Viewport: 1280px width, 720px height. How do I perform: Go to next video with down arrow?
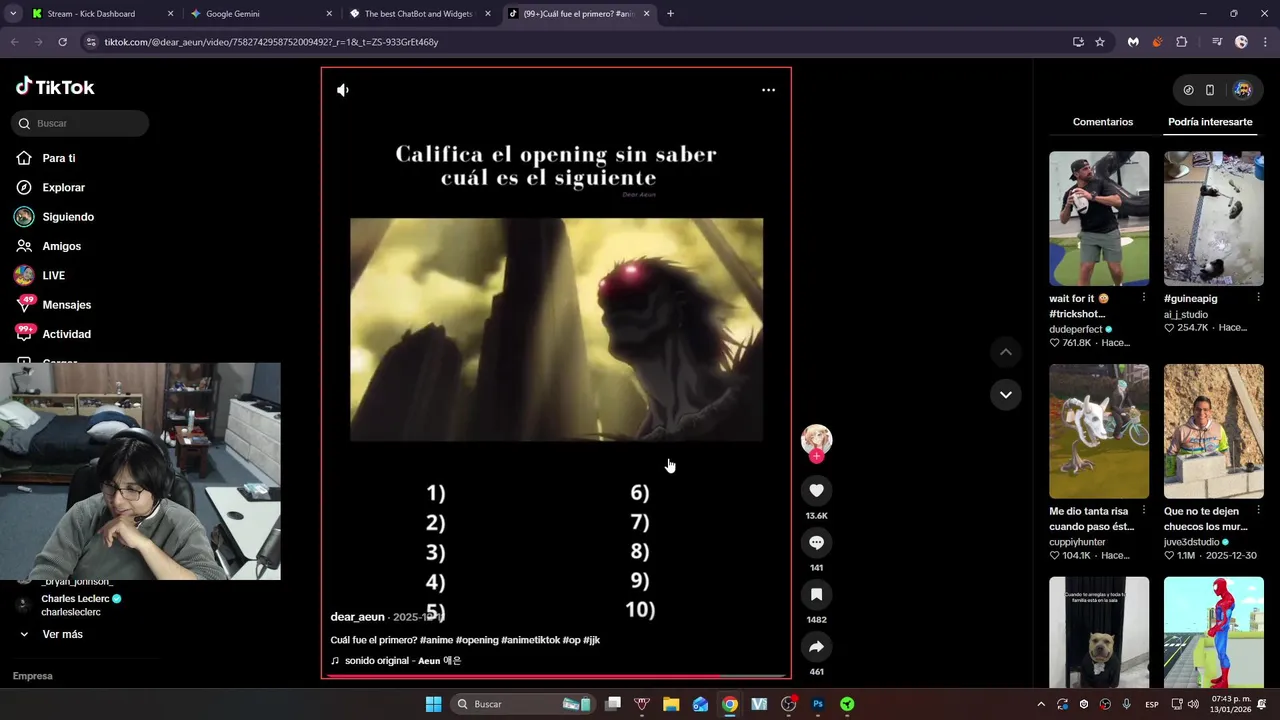click(x=1006, y=394)
